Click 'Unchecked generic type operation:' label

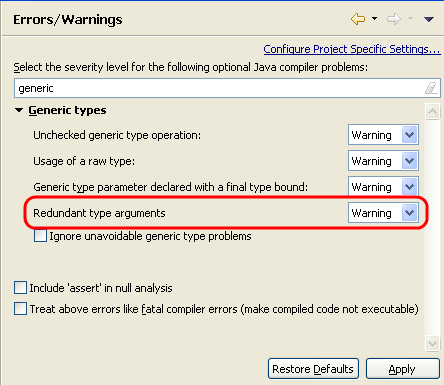pos(117,135)
